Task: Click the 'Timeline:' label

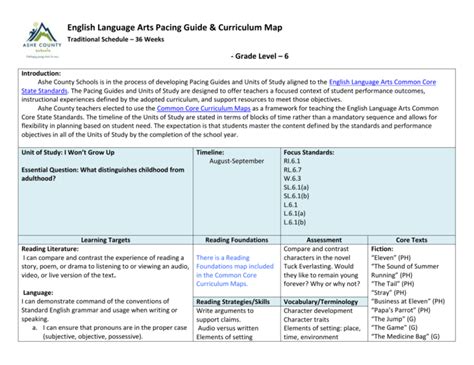Action: 210,152
